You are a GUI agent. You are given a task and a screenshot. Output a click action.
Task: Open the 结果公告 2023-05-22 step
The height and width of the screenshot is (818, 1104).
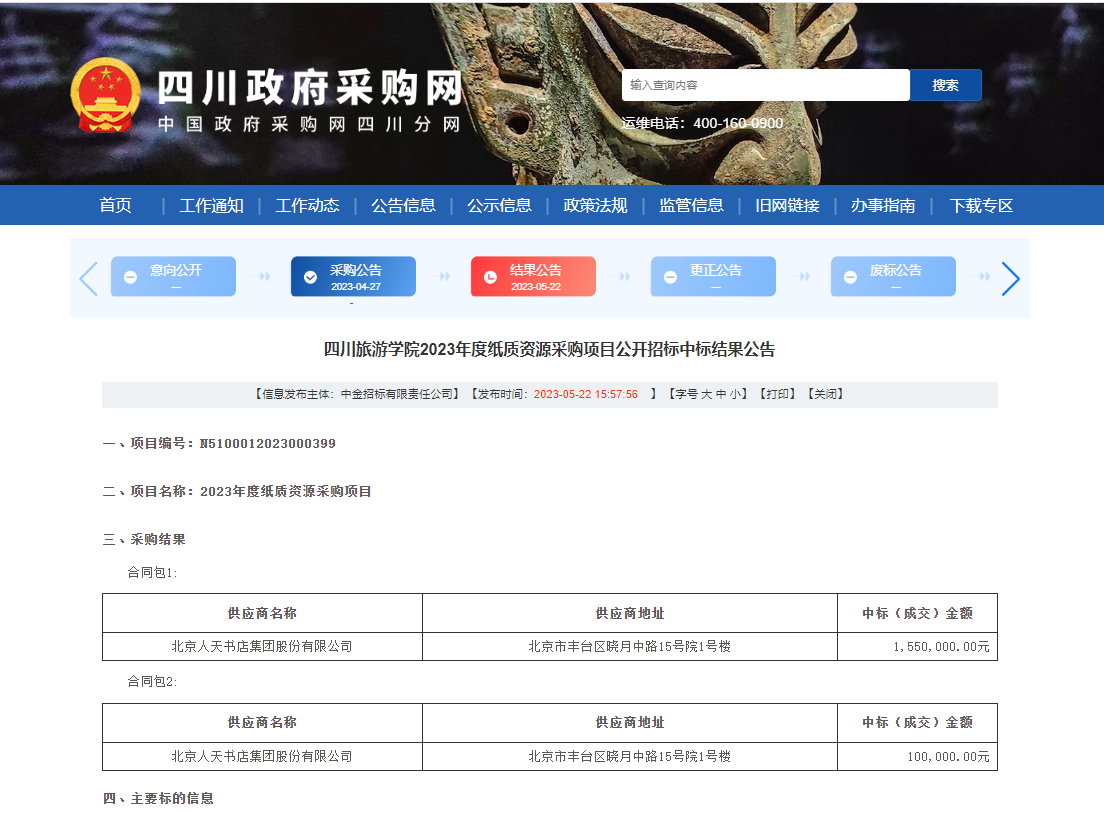(x=533, y=277)
